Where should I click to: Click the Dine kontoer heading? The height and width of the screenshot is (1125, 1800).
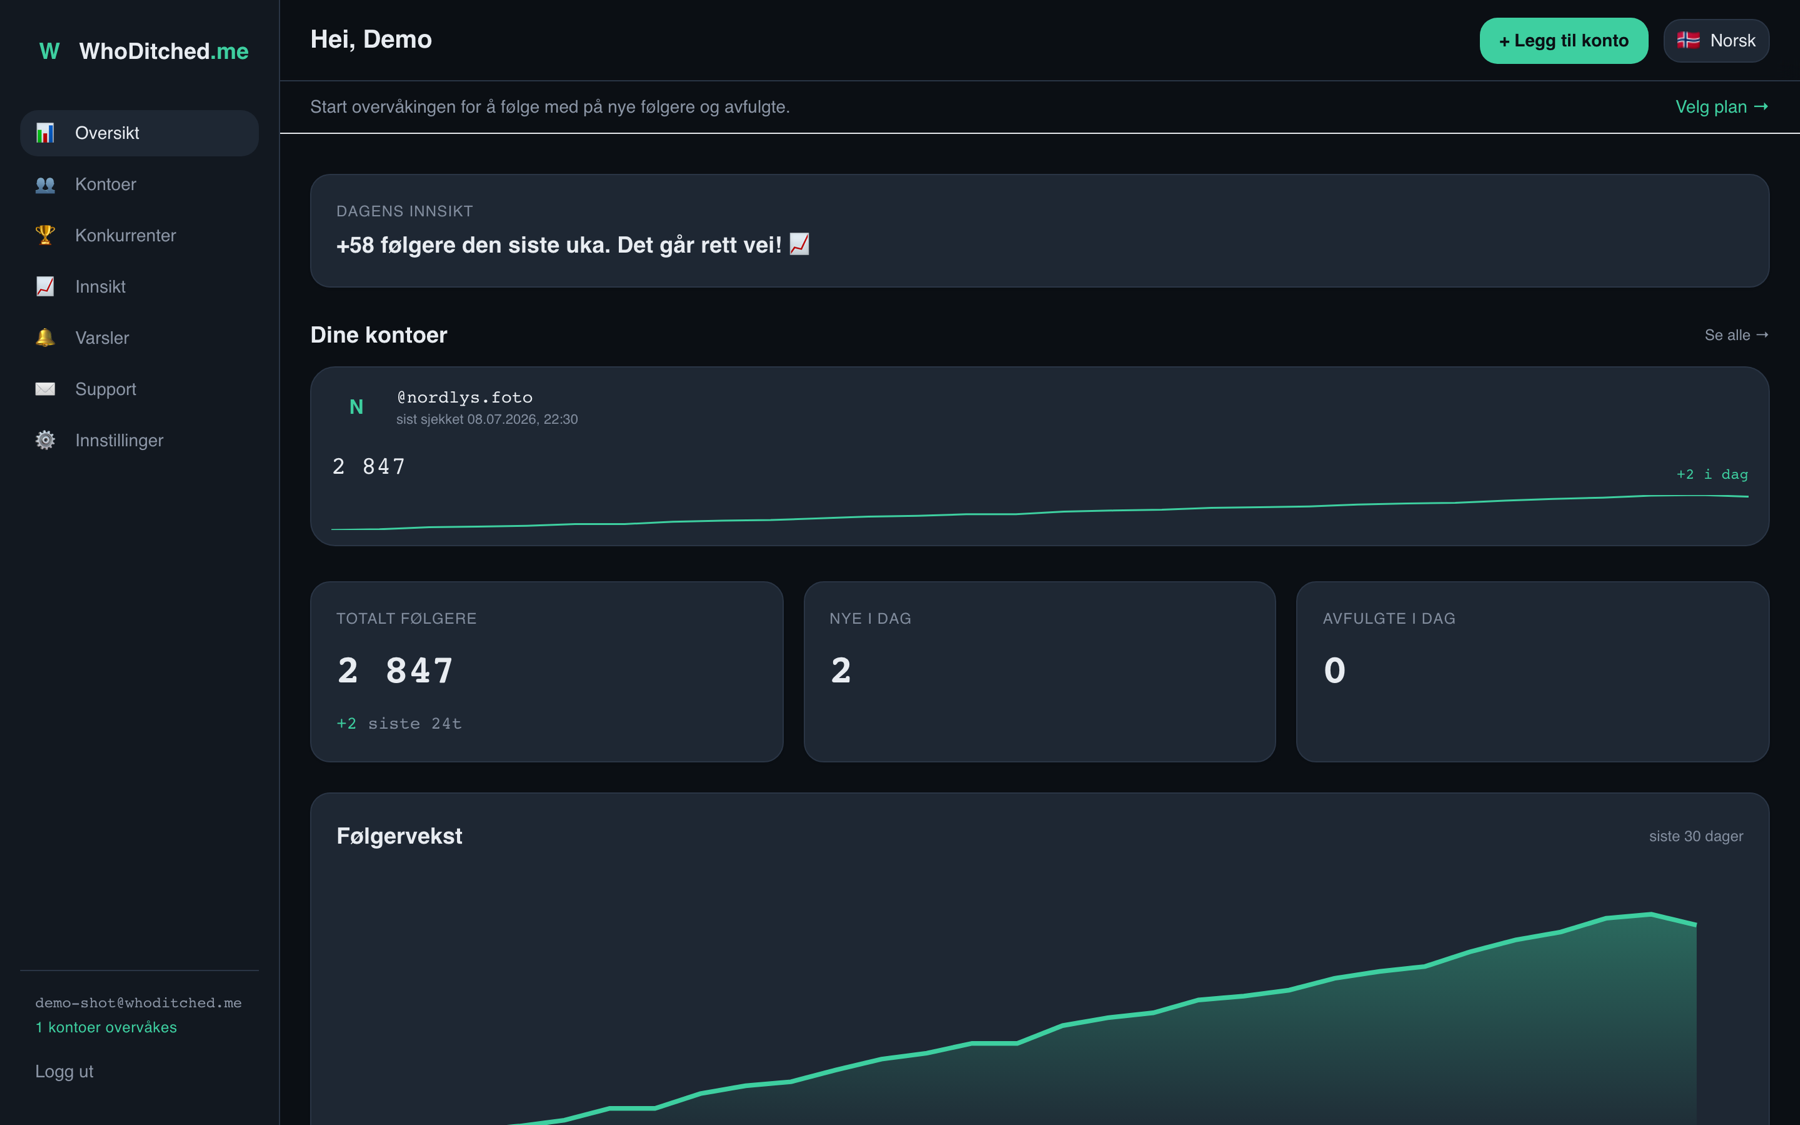pos(379,335)
